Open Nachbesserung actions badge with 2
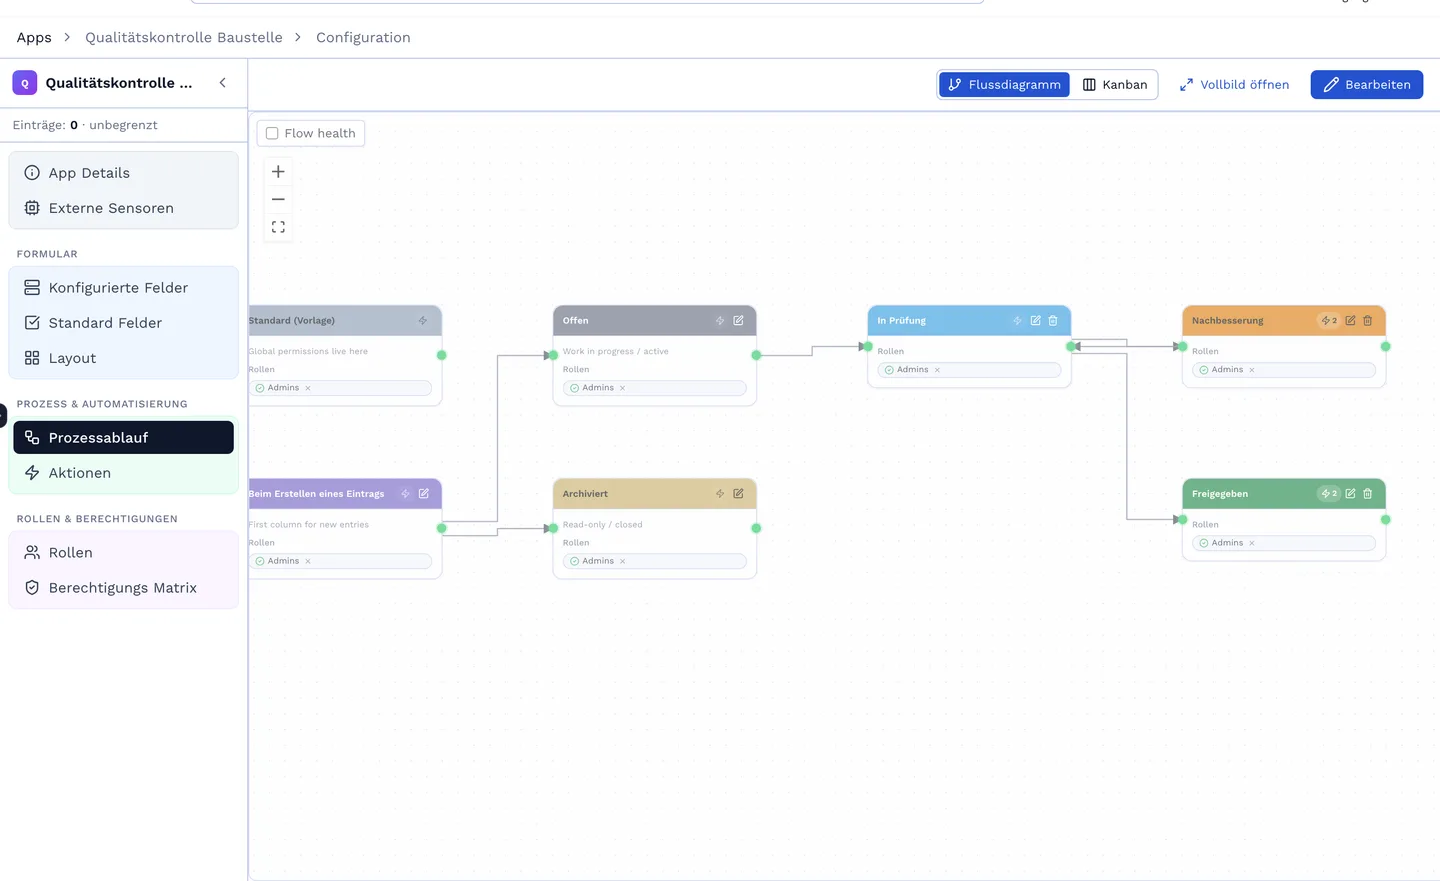 click(1329, 321)
